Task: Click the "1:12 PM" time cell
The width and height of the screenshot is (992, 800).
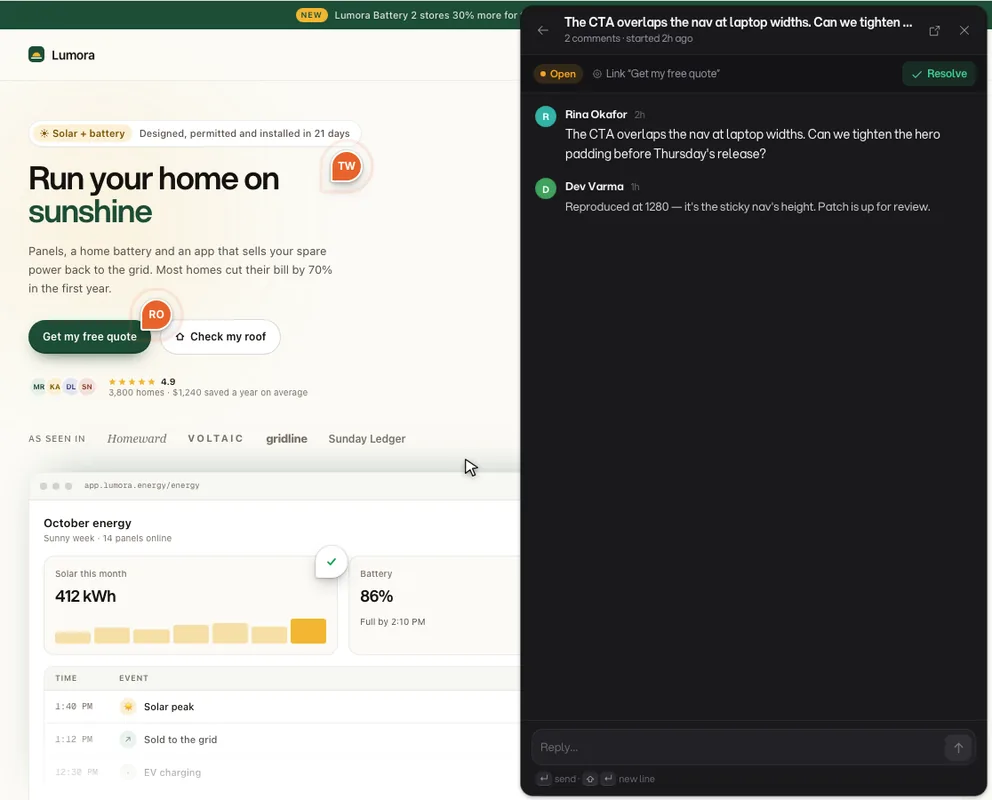Action: 74,739
